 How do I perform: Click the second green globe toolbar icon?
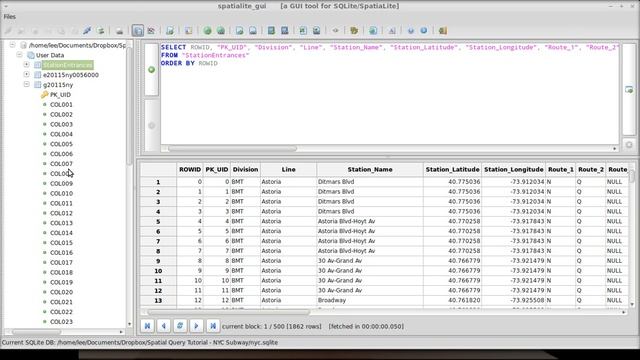pyautogui.click(x=221, y=31)
